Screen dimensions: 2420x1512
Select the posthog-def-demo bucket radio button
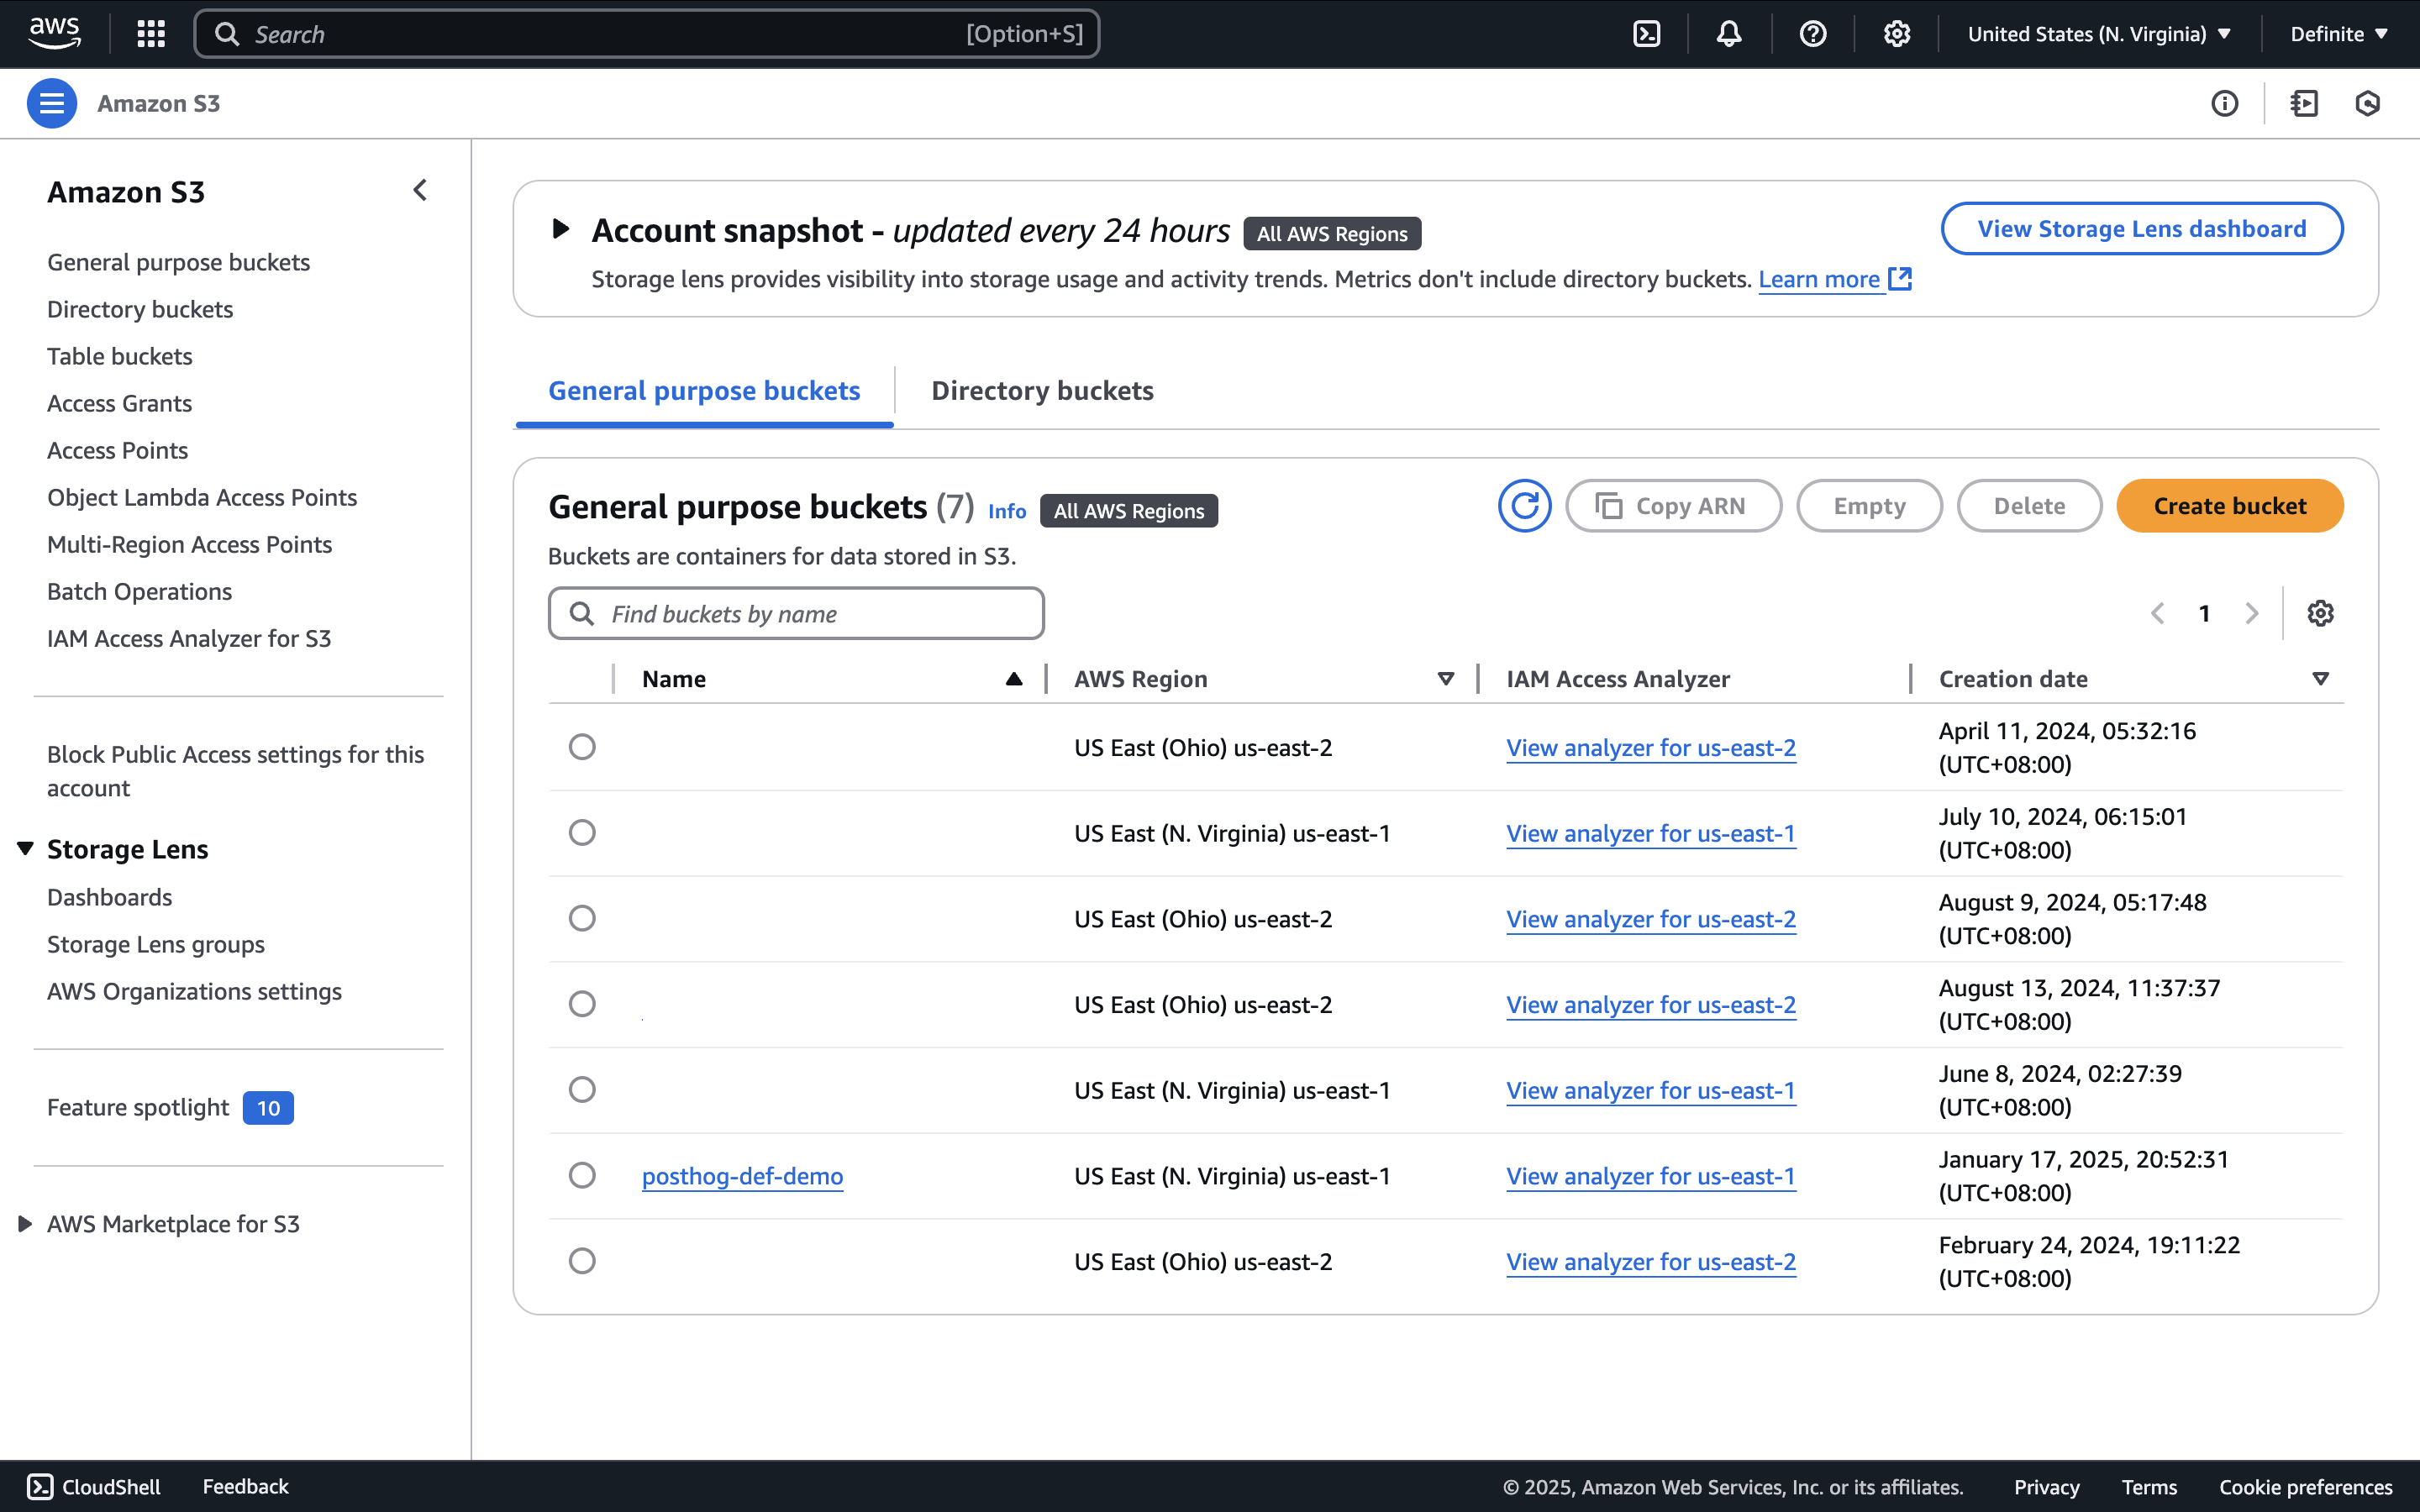click(582, 1175)
